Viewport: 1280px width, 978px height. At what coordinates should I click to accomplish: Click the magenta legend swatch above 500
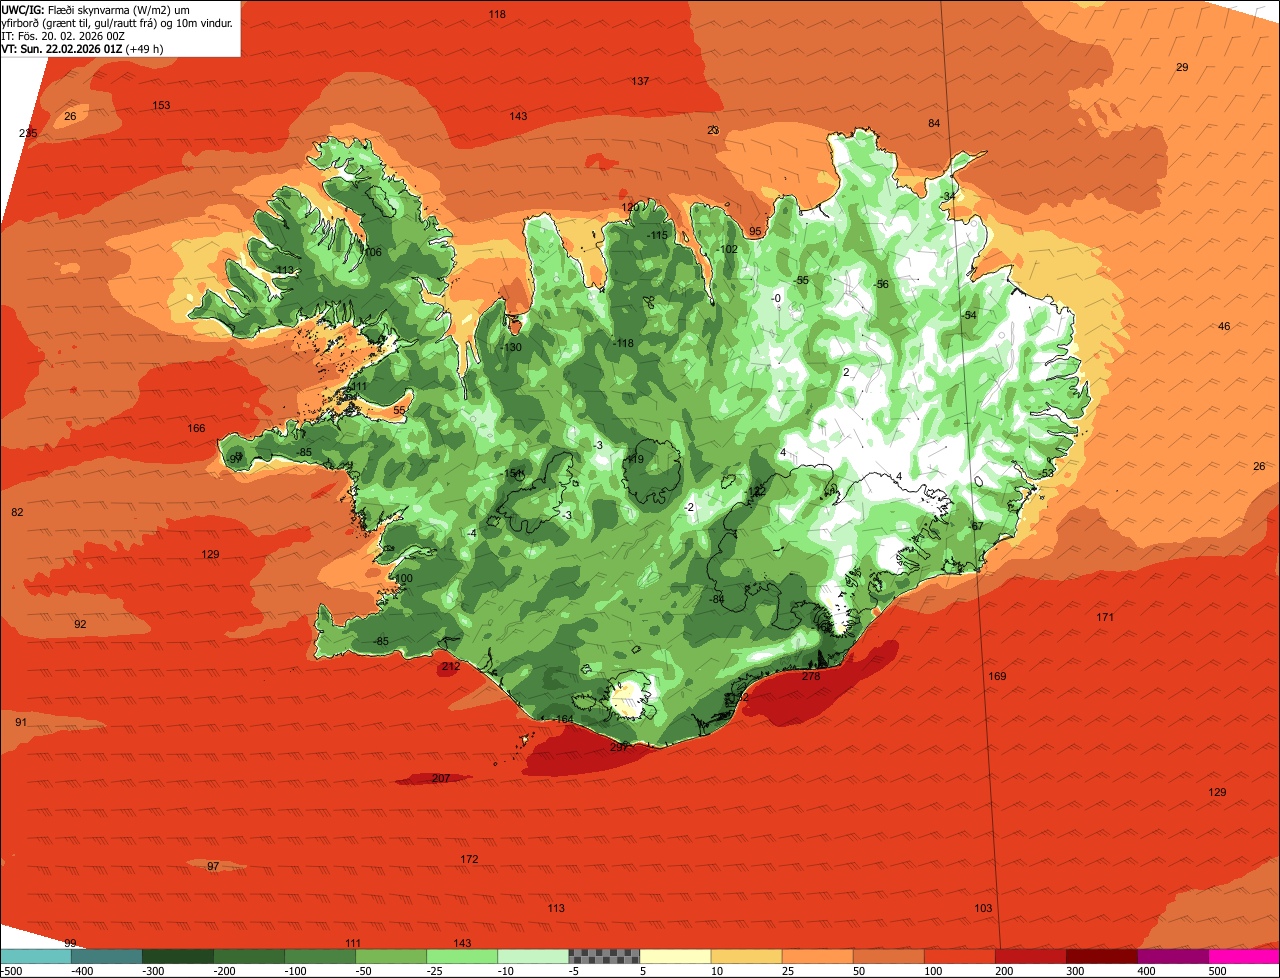tap(1244, 956)
